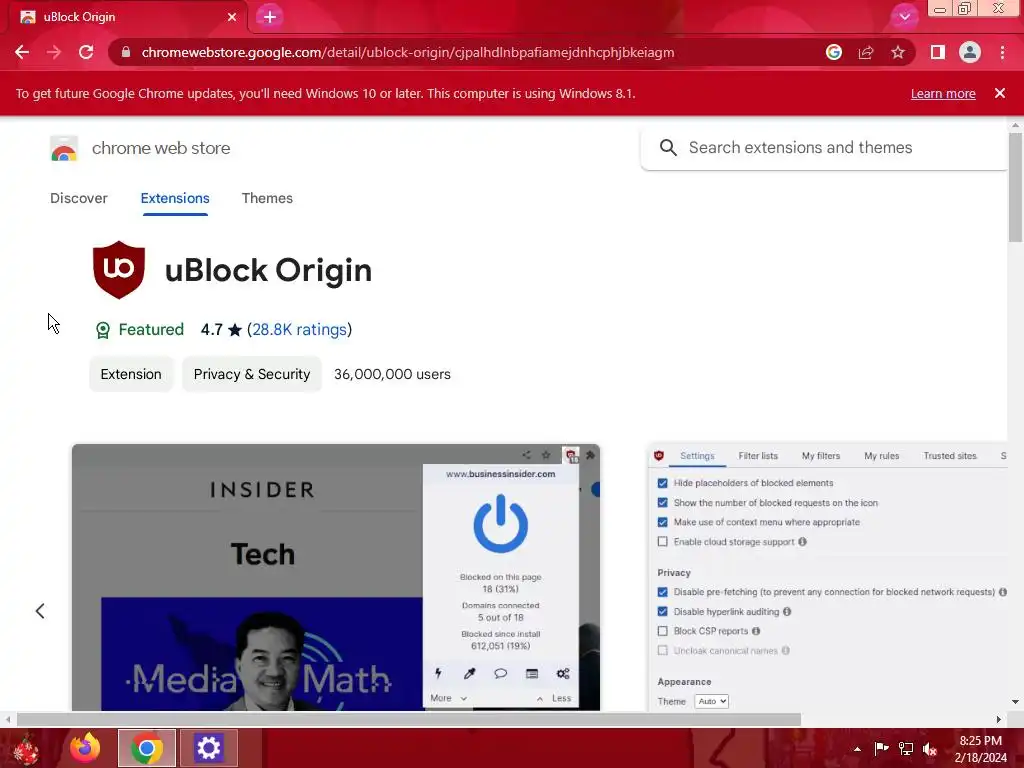Select the Filter lists tab
Viewport: 1024px width, 768px height.
point(758,456)
